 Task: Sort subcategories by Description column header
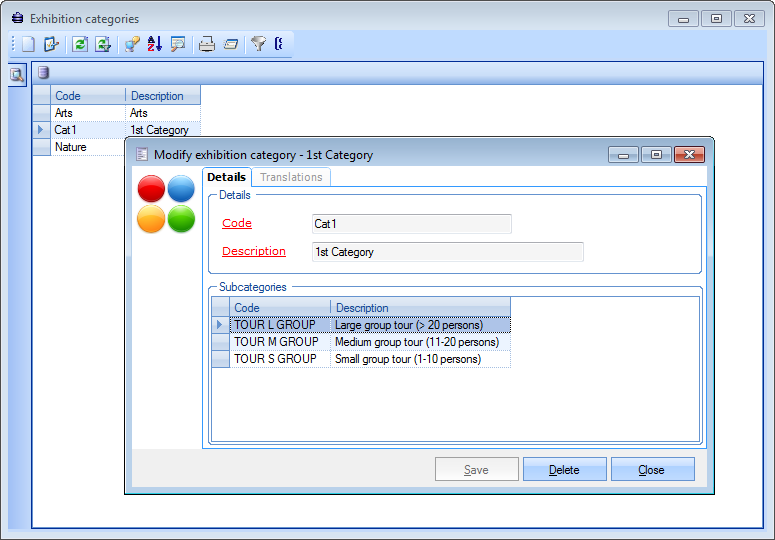coord(420,308)
